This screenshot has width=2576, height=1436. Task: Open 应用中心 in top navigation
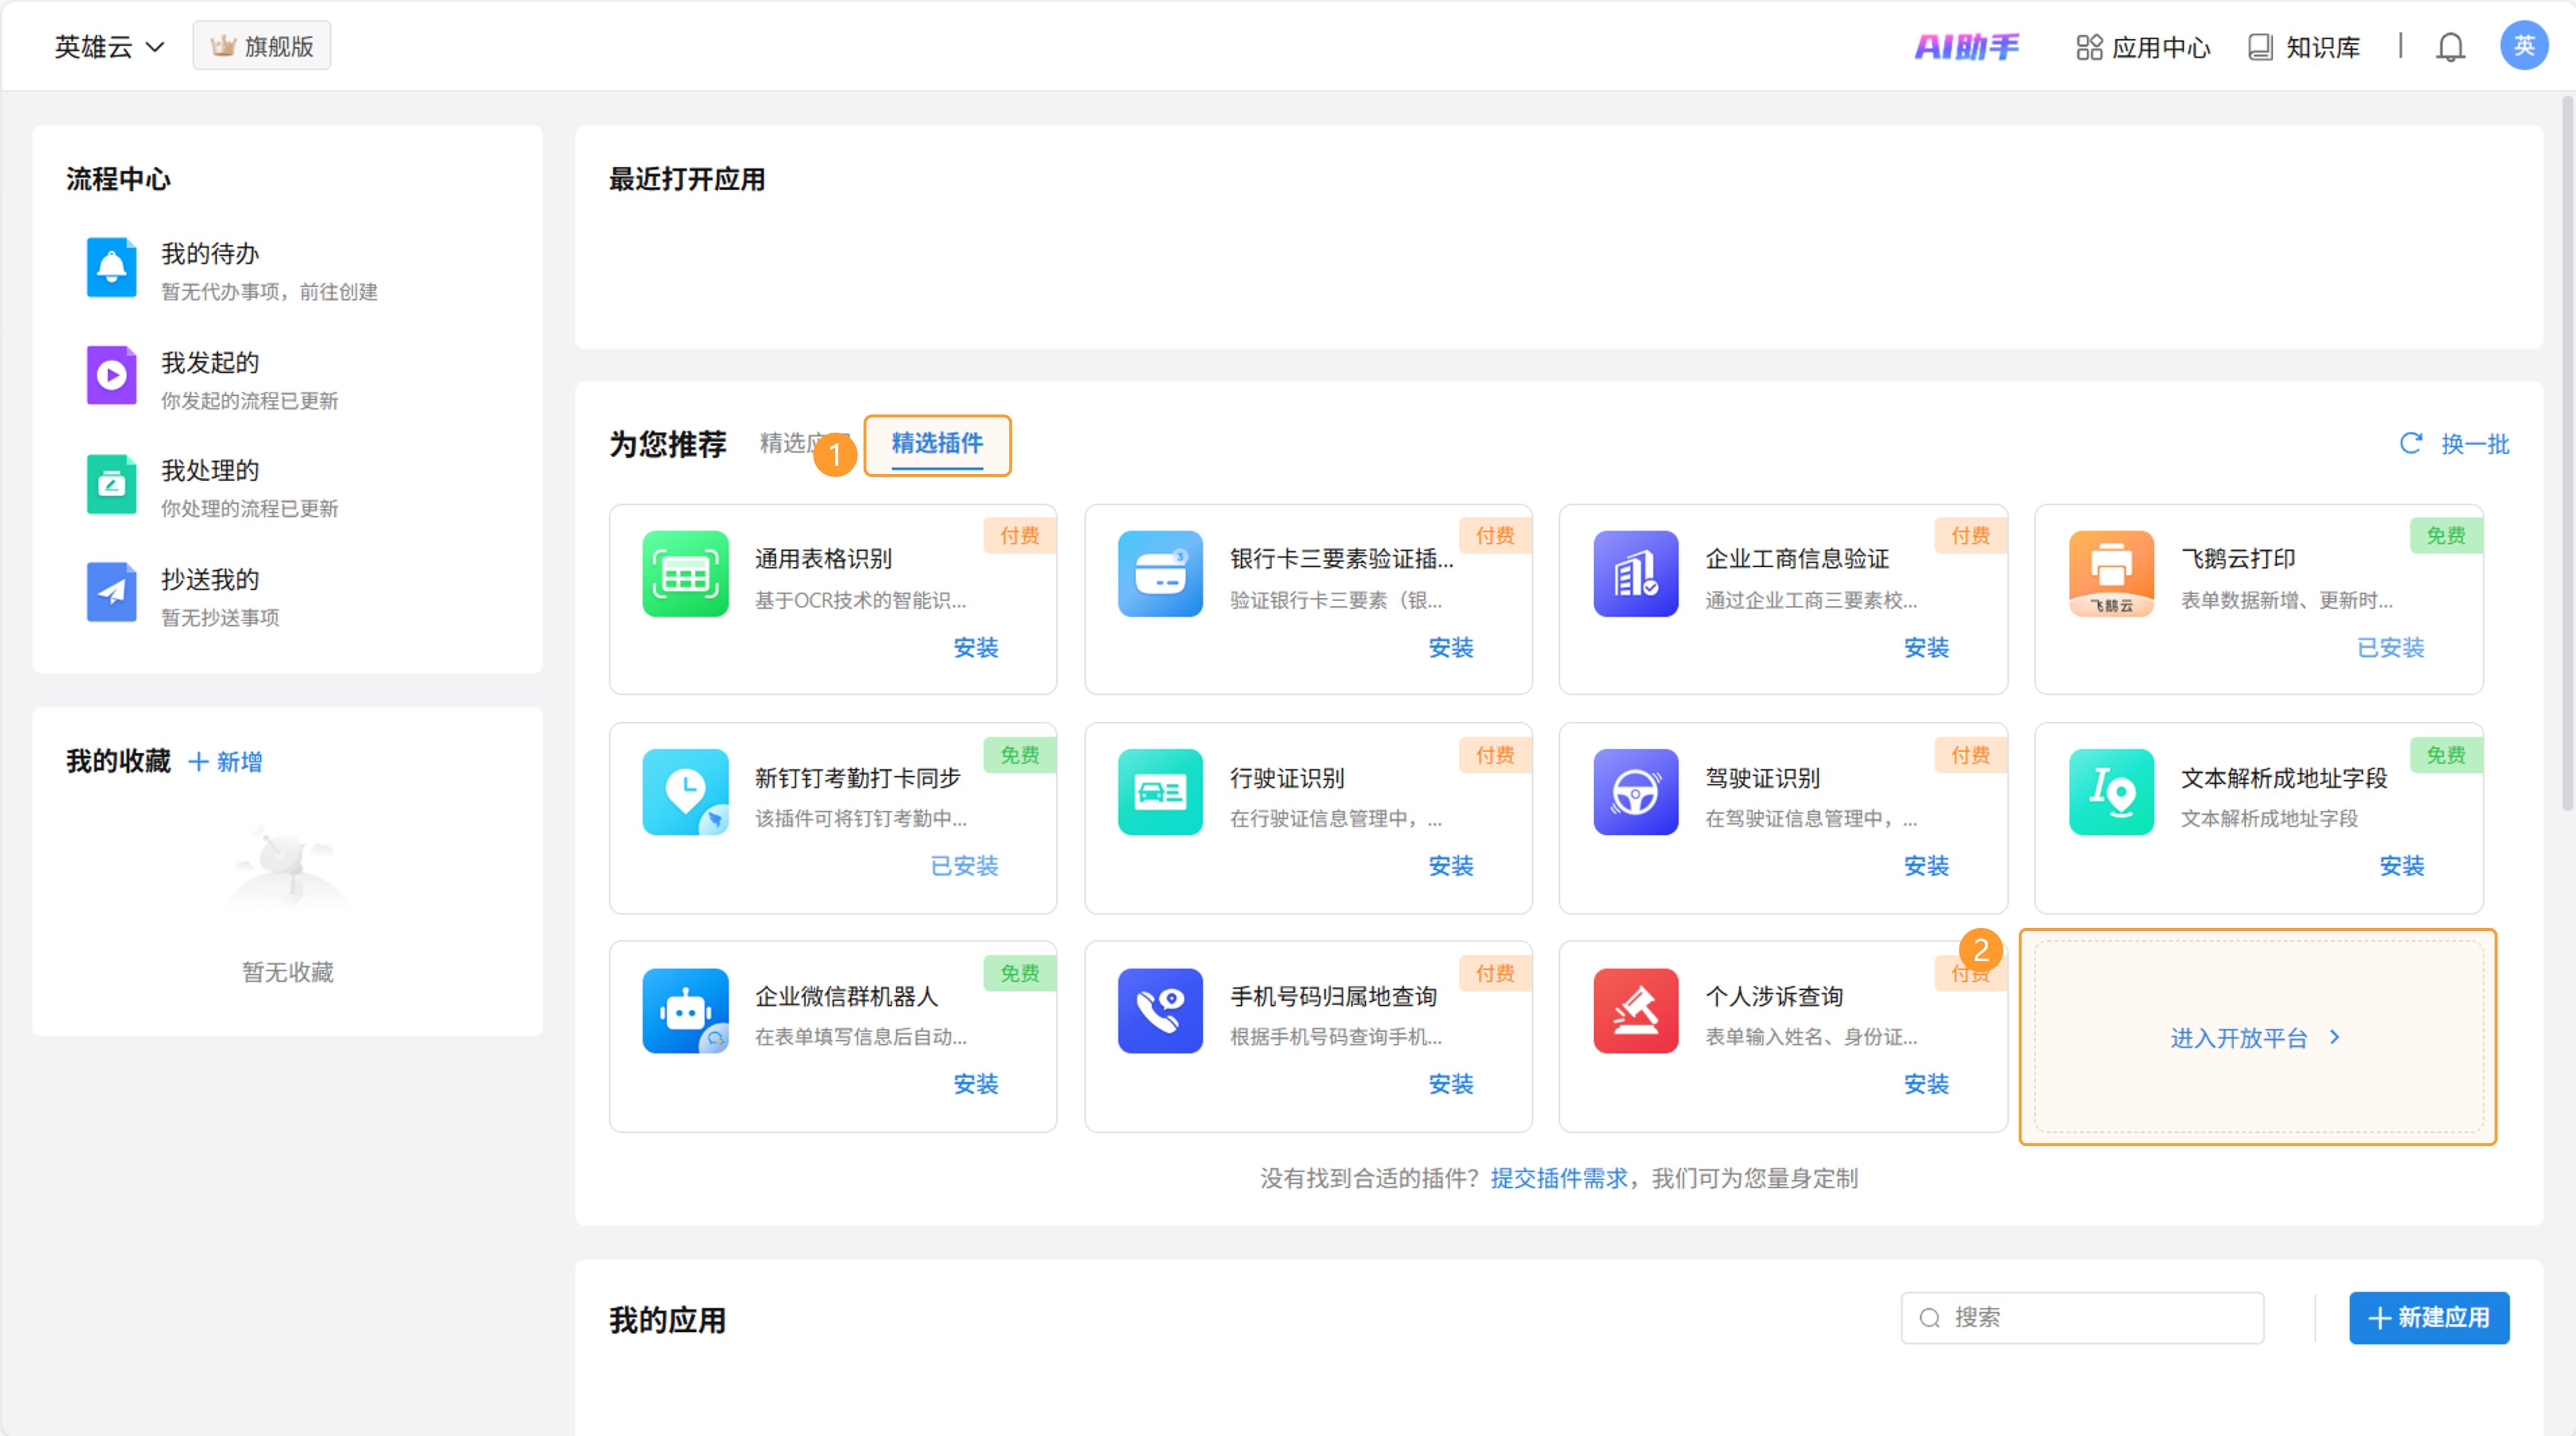tap(2143, 47)
